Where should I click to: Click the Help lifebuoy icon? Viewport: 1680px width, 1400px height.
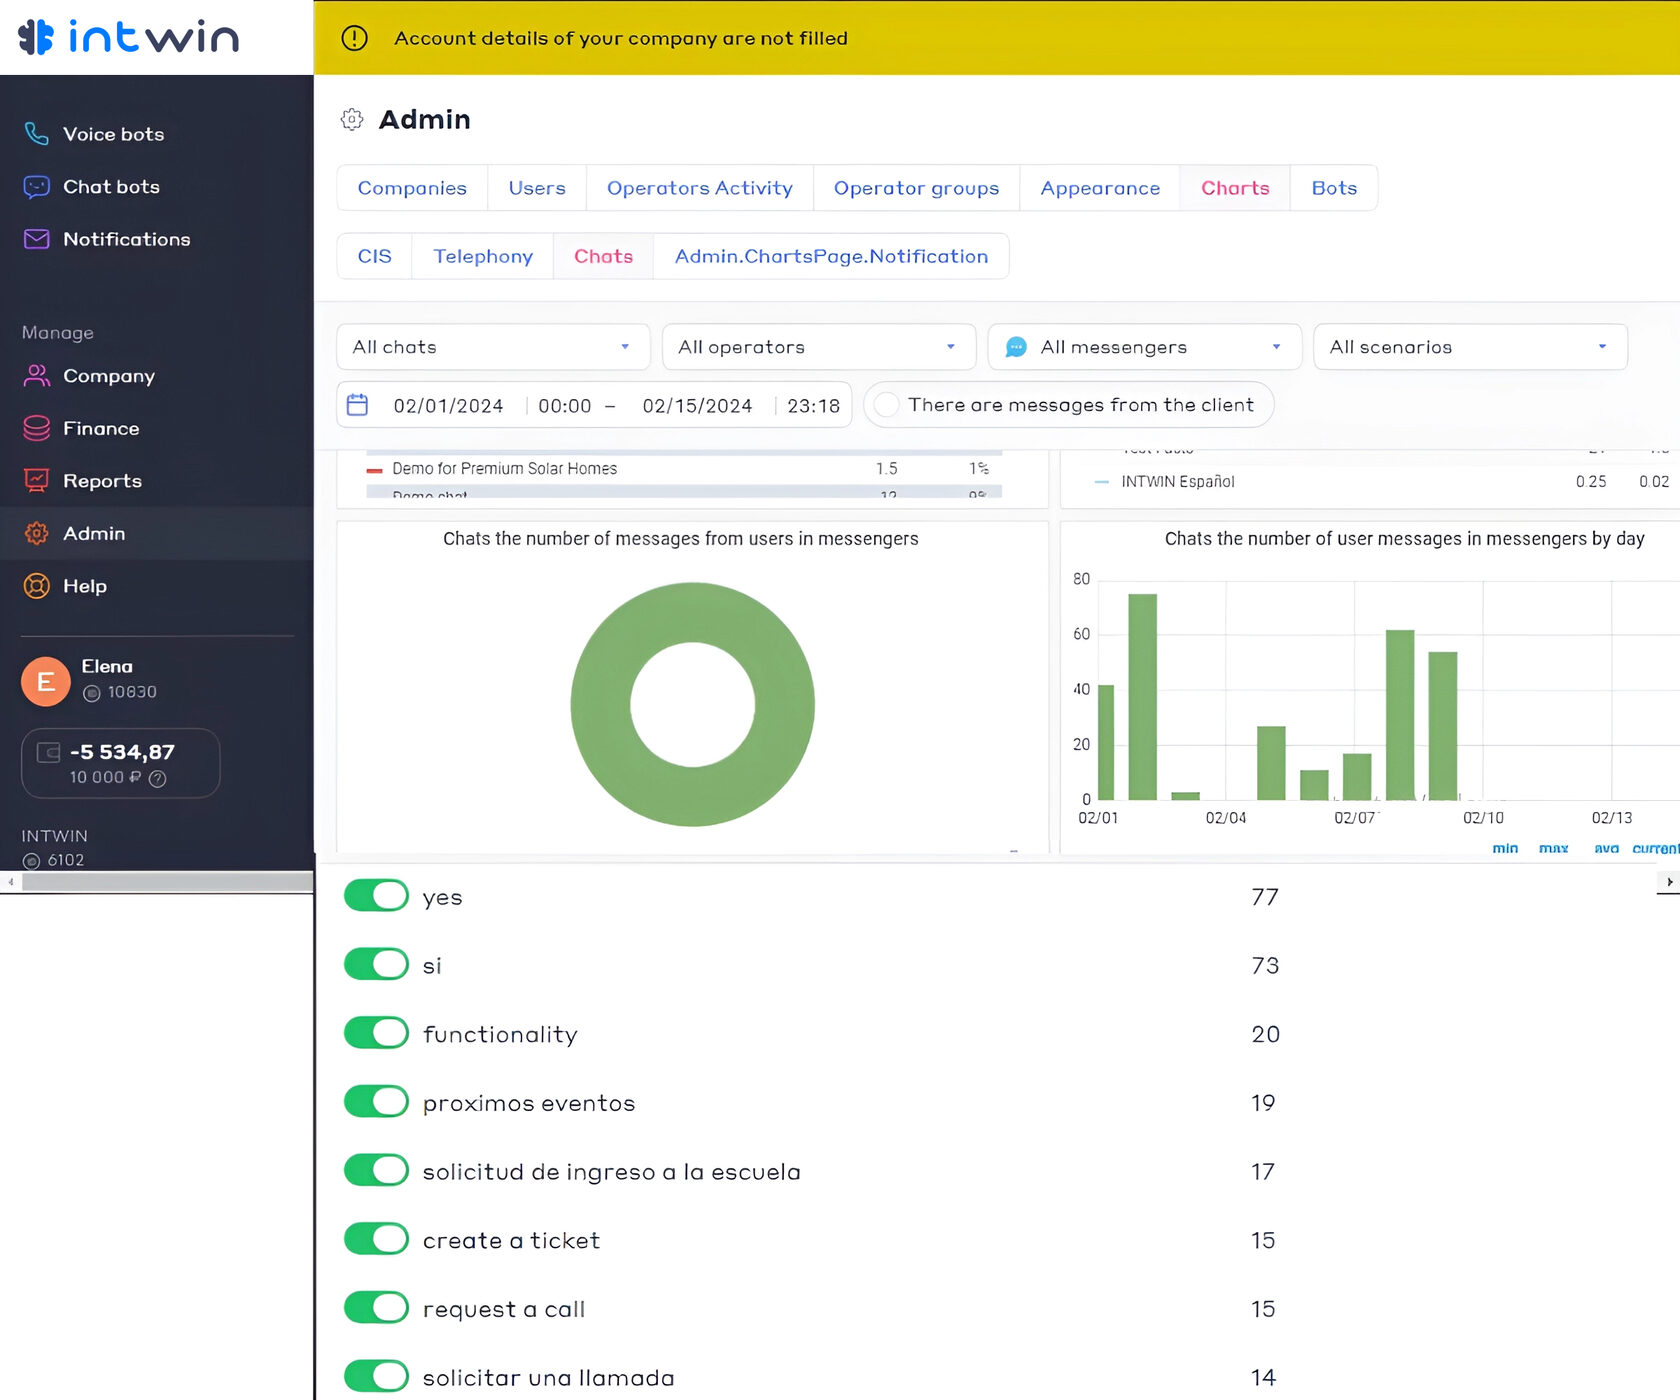(36, 586)
